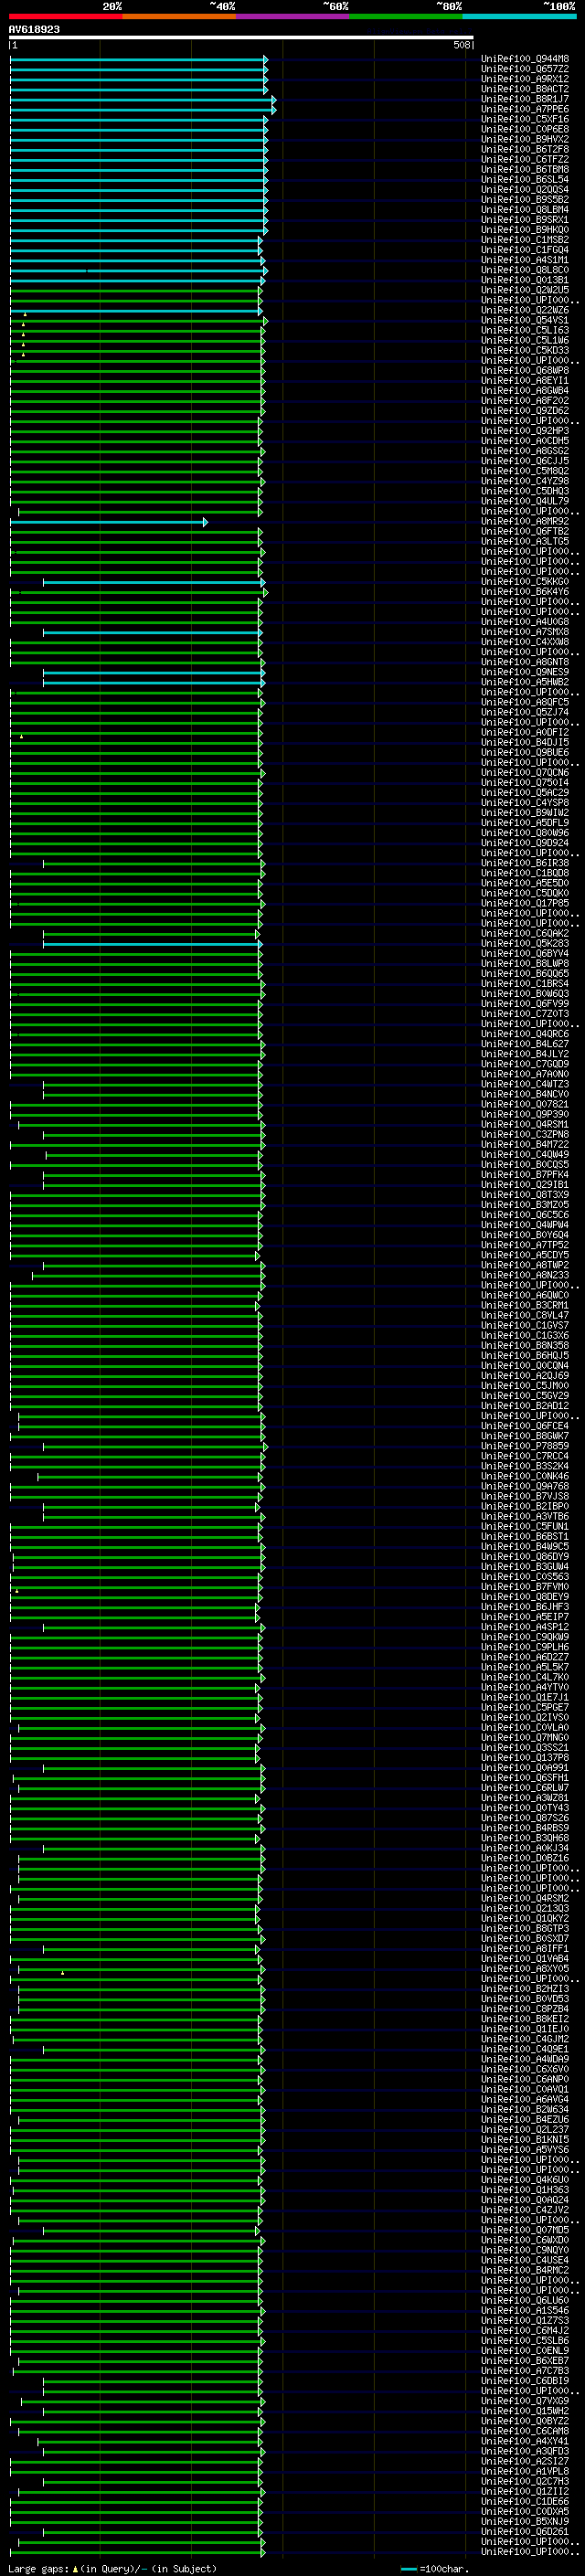
Task: Click the green ~80% identity legend bar
Action: point(406,16)
